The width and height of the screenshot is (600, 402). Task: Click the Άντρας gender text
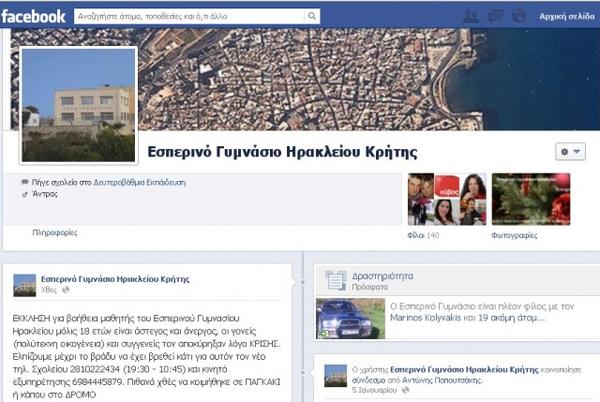coord(45,194)
